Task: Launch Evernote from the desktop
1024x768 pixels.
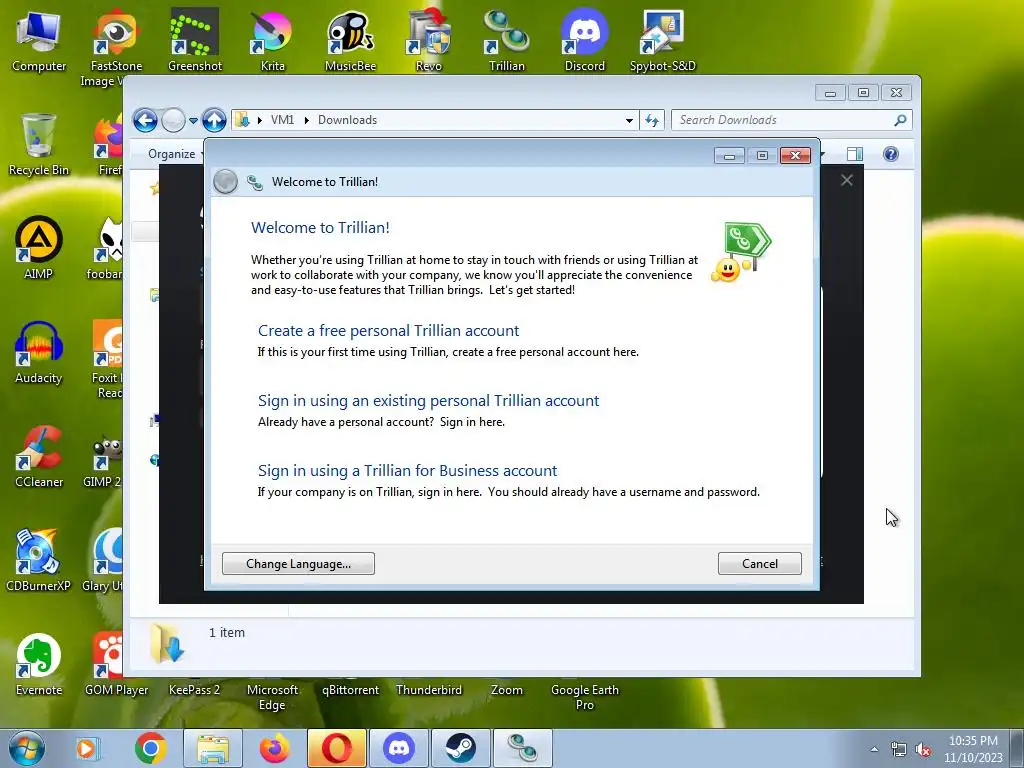Action: tap(39, 664)
